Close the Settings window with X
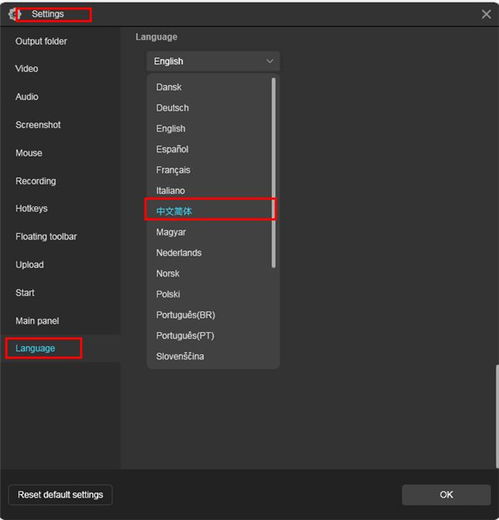499x520 pixels. pyautogui.click(x=486, y=14)
